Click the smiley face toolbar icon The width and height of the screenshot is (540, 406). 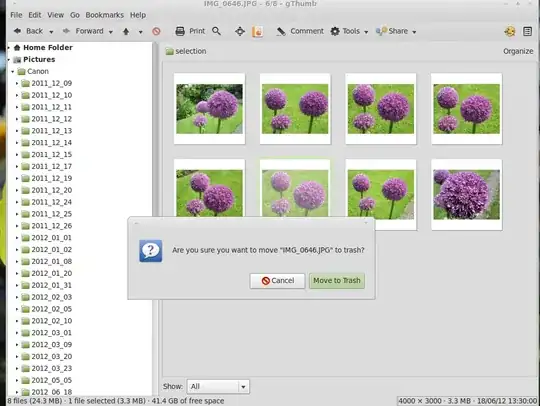pyautogui.click(x=510, y=31)
